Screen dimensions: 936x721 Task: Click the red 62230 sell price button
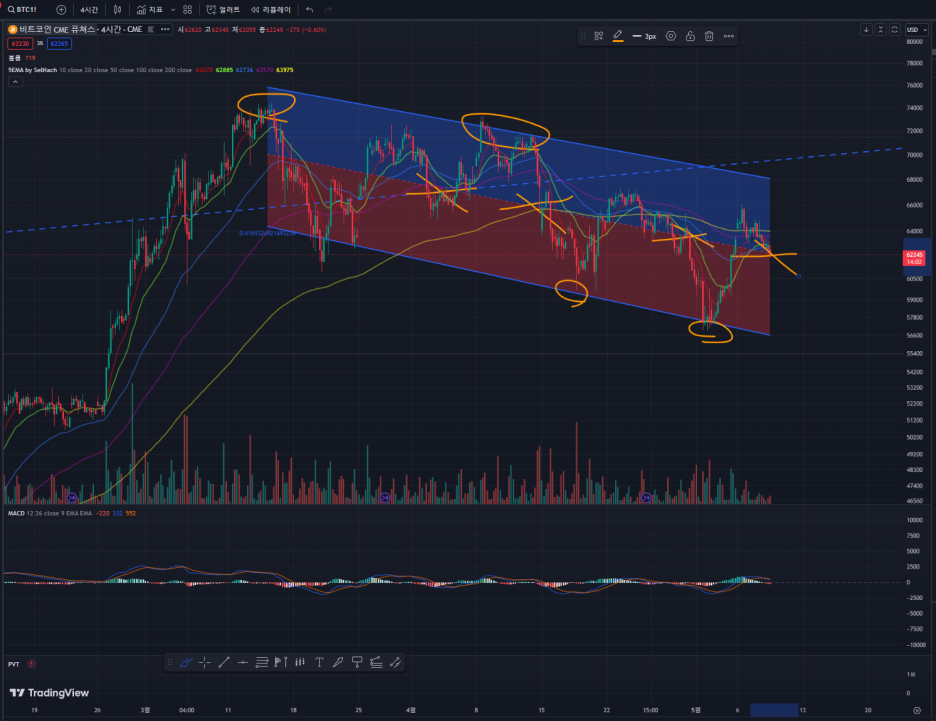coord(20,44)
